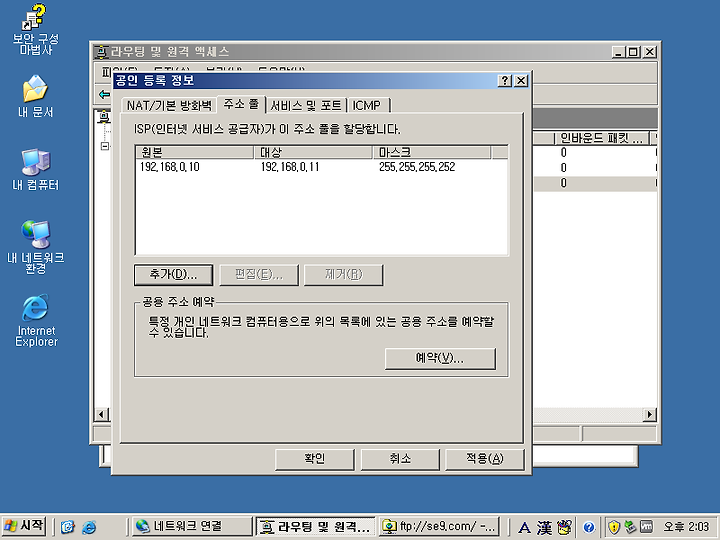The height and width of the screenshot is (540, 720).
Task: Switch to the ftp://se9.com taskbar button
Action: [439, 526]
